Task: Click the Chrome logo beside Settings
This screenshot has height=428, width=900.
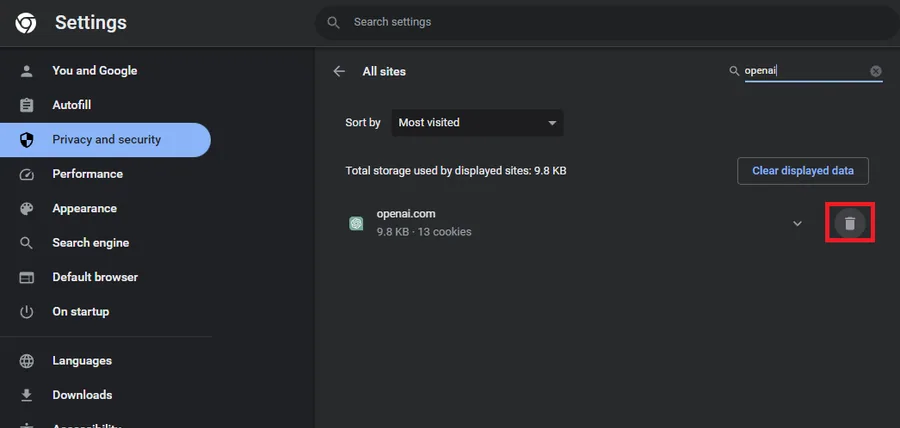Action: pos(26,23)
